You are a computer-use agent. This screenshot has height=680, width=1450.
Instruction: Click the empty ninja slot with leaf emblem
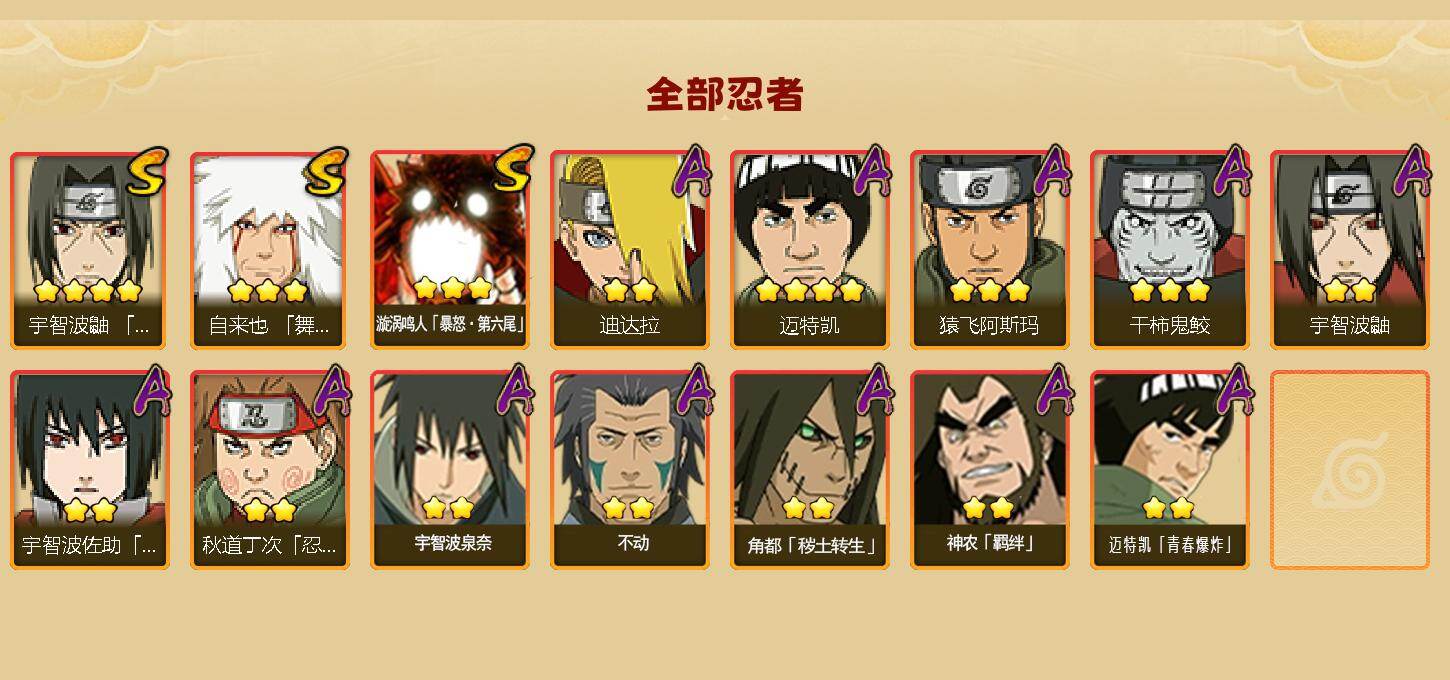point(1349,470)
